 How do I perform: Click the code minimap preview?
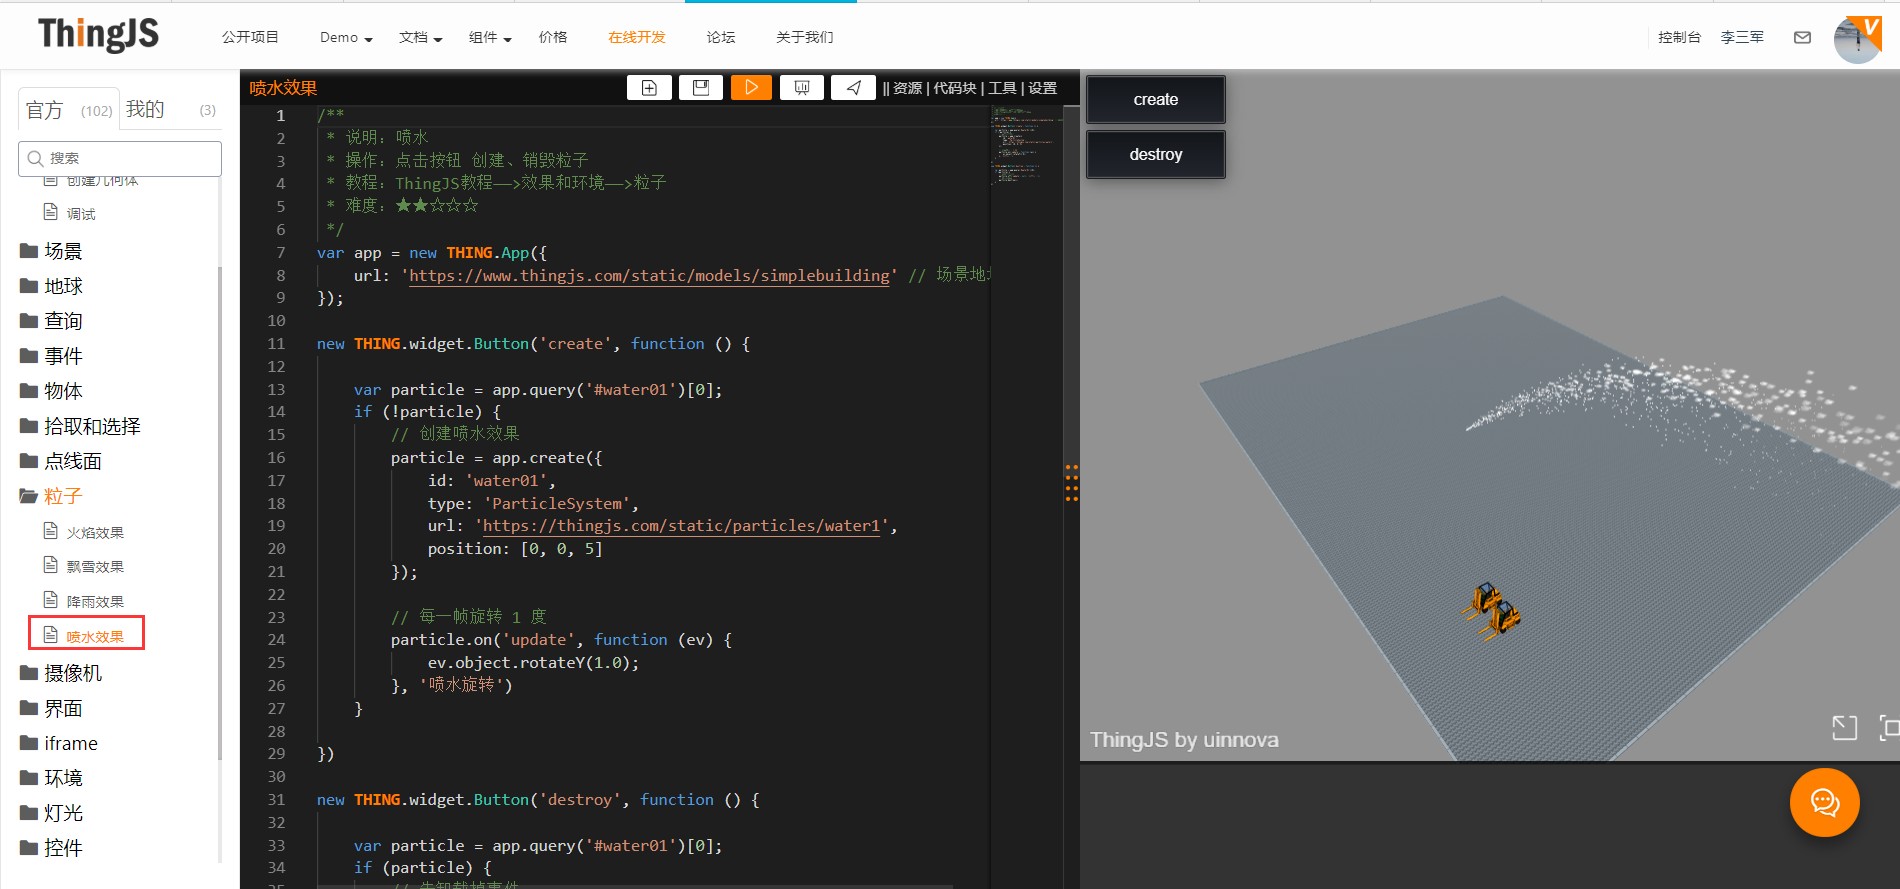pos(1025,145)
